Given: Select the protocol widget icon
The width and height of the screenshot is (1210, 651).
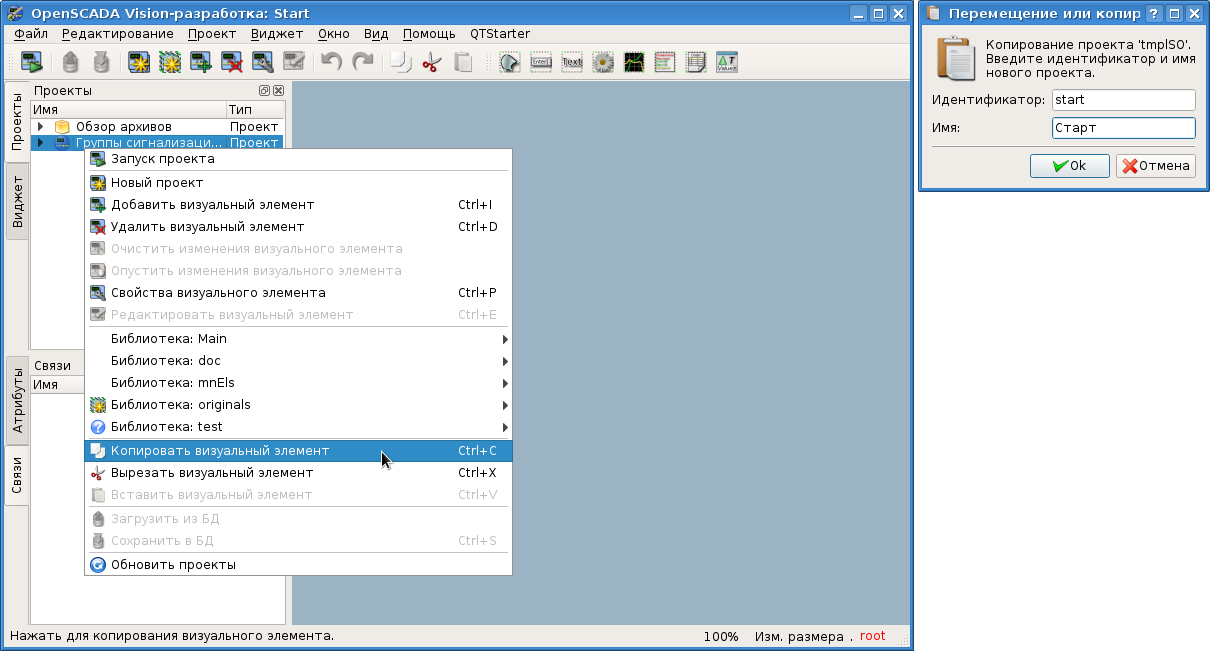Looking at the screenshot, I should point(665,62).
